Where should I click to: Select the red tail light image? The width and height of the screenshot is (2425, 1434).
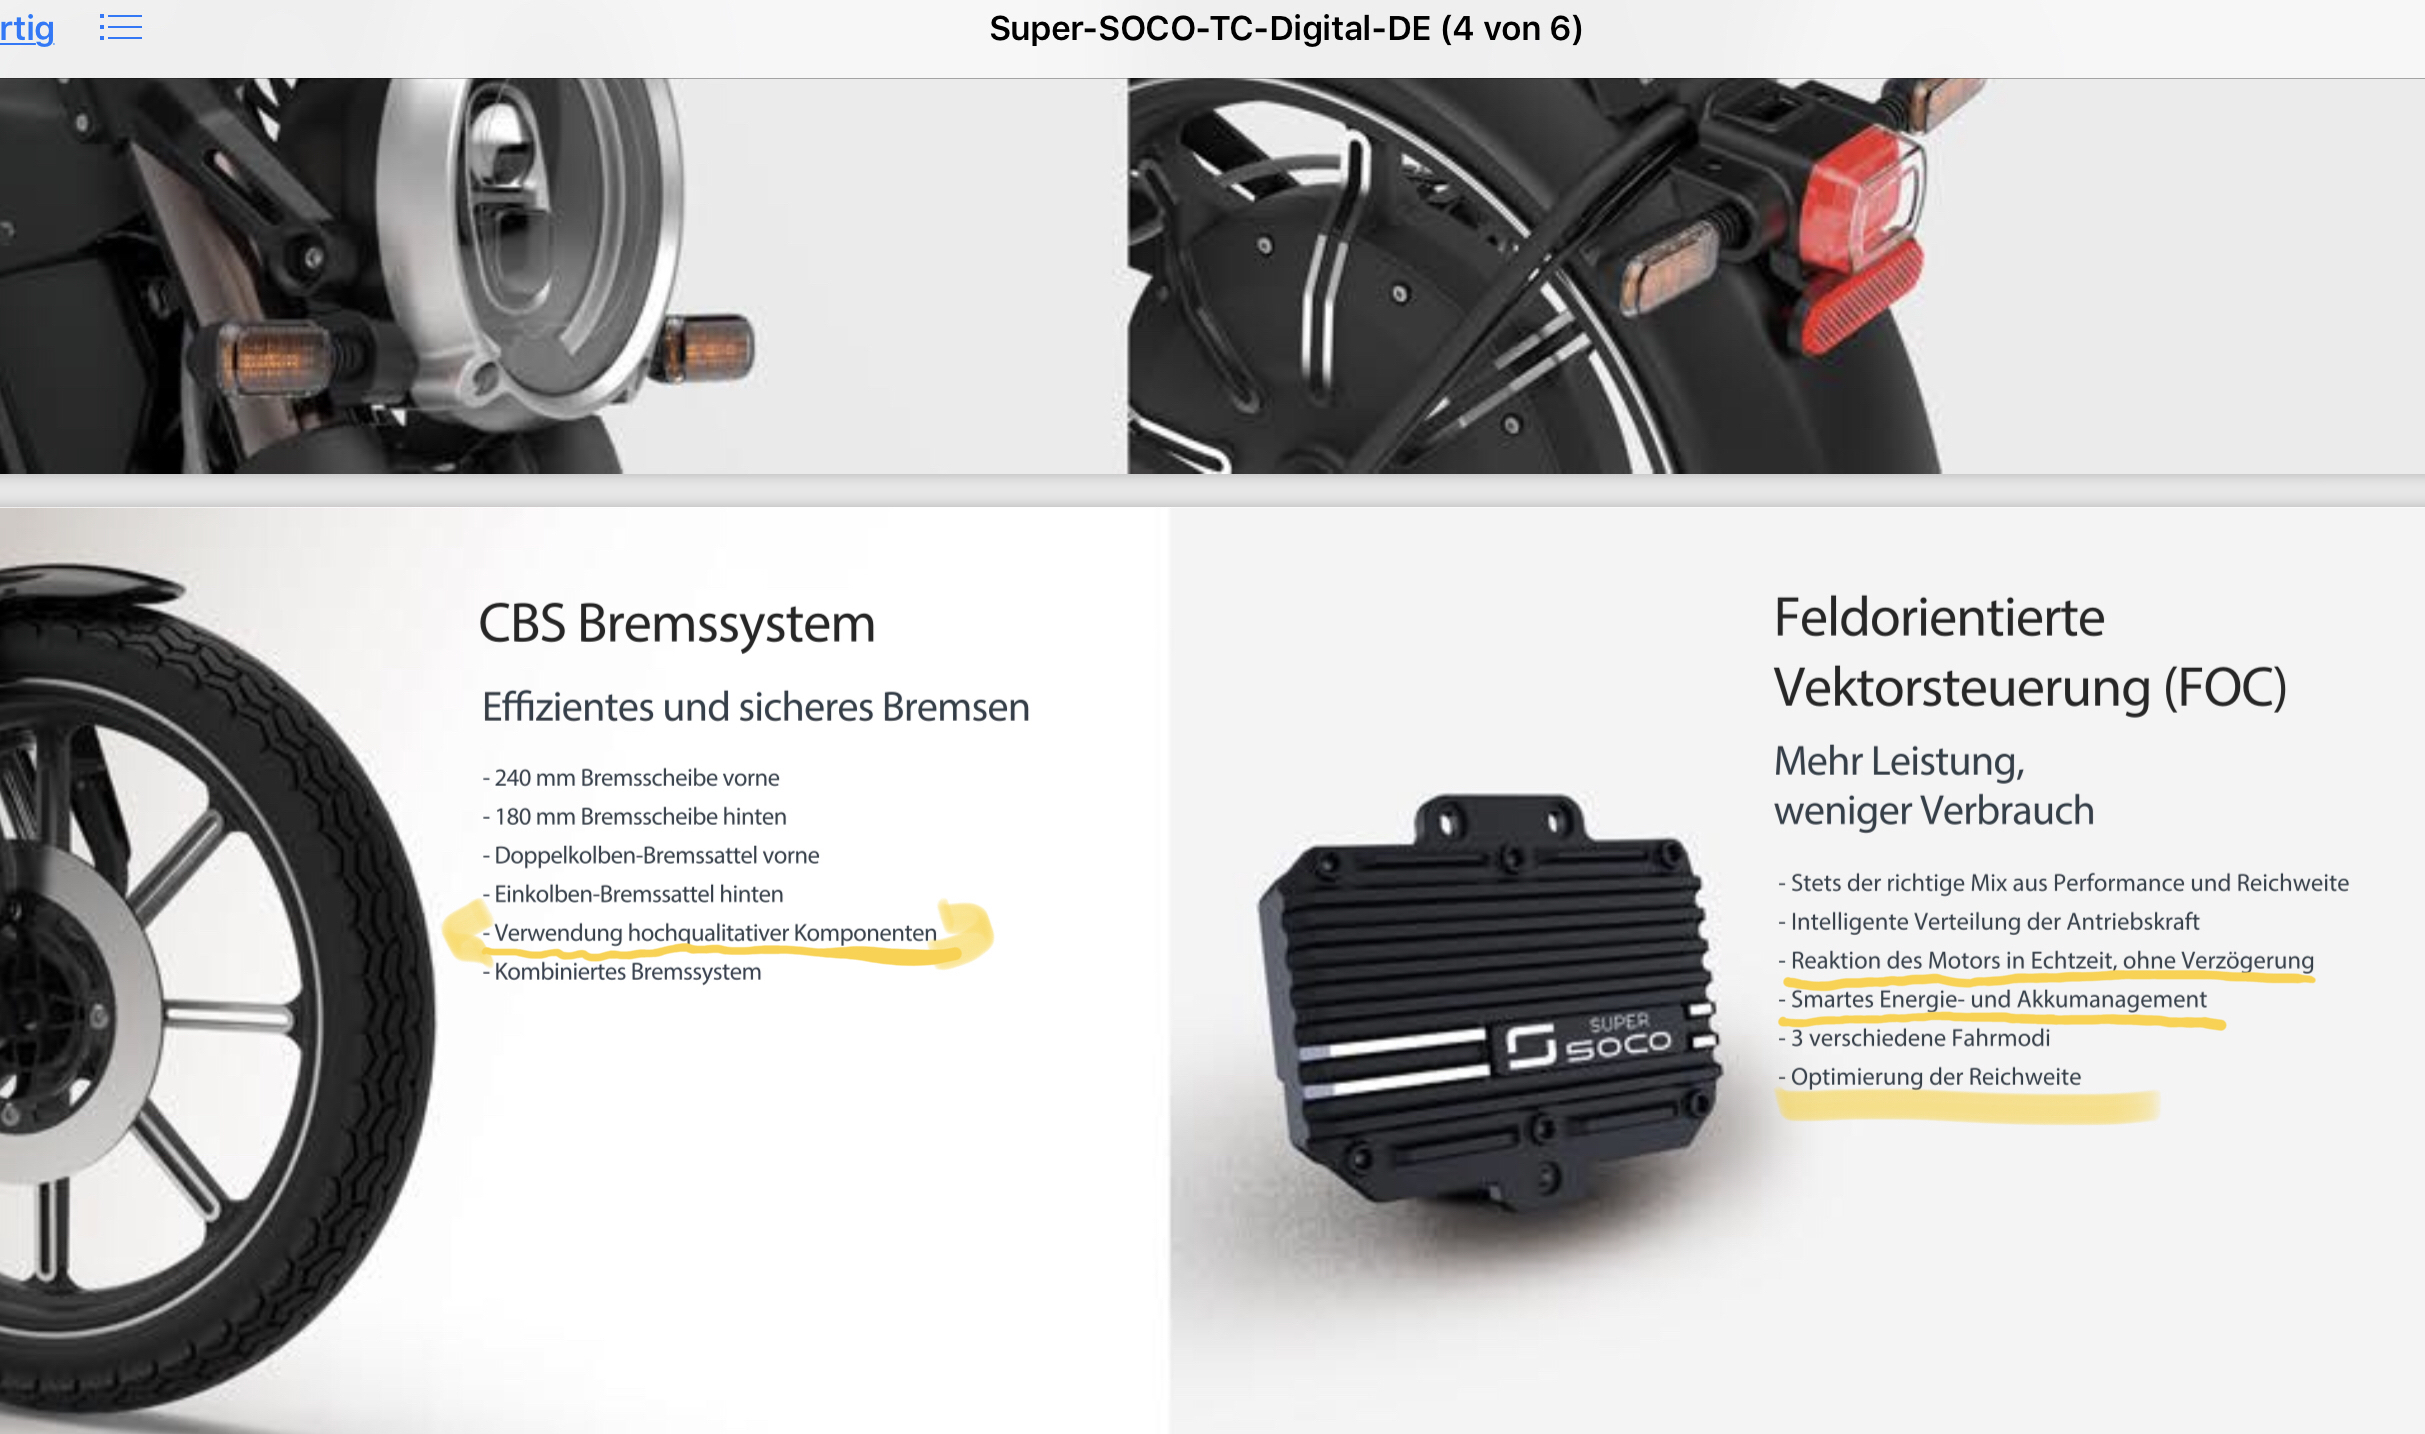pos(1776,276)
